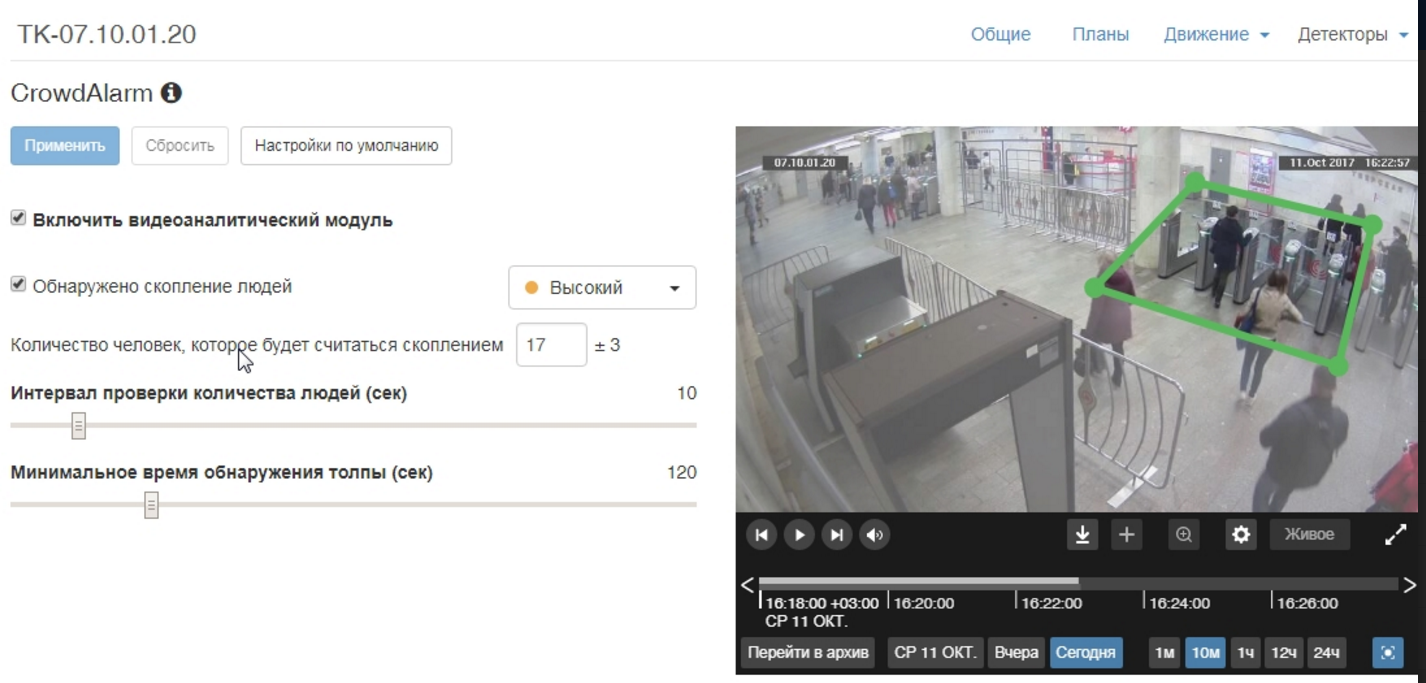Select the СР 11 ОКТ. date button
1426x683 pixels.
pyautogui.click(x=935, y=653)
